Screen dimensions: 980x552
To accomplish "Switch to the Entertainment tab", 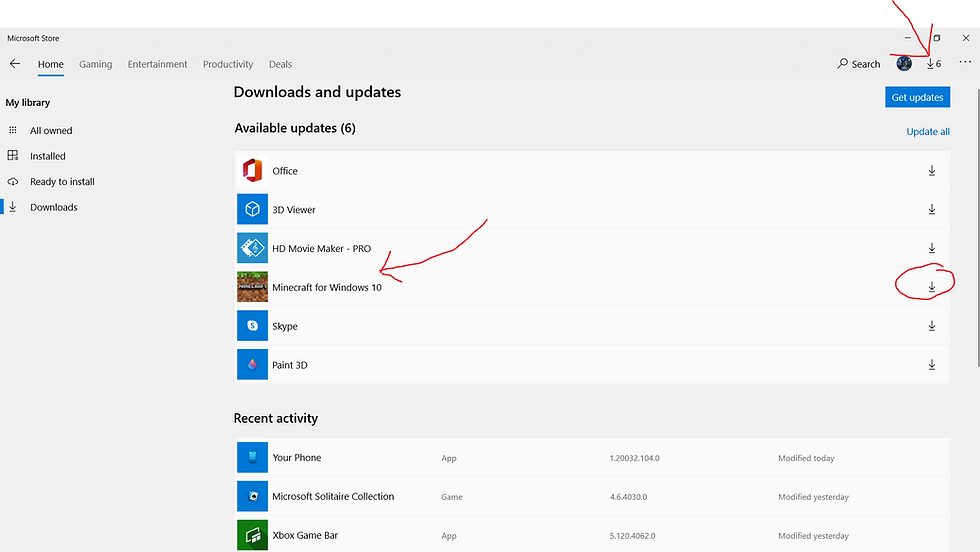I will pyautogui.click(x=158, y=64).
